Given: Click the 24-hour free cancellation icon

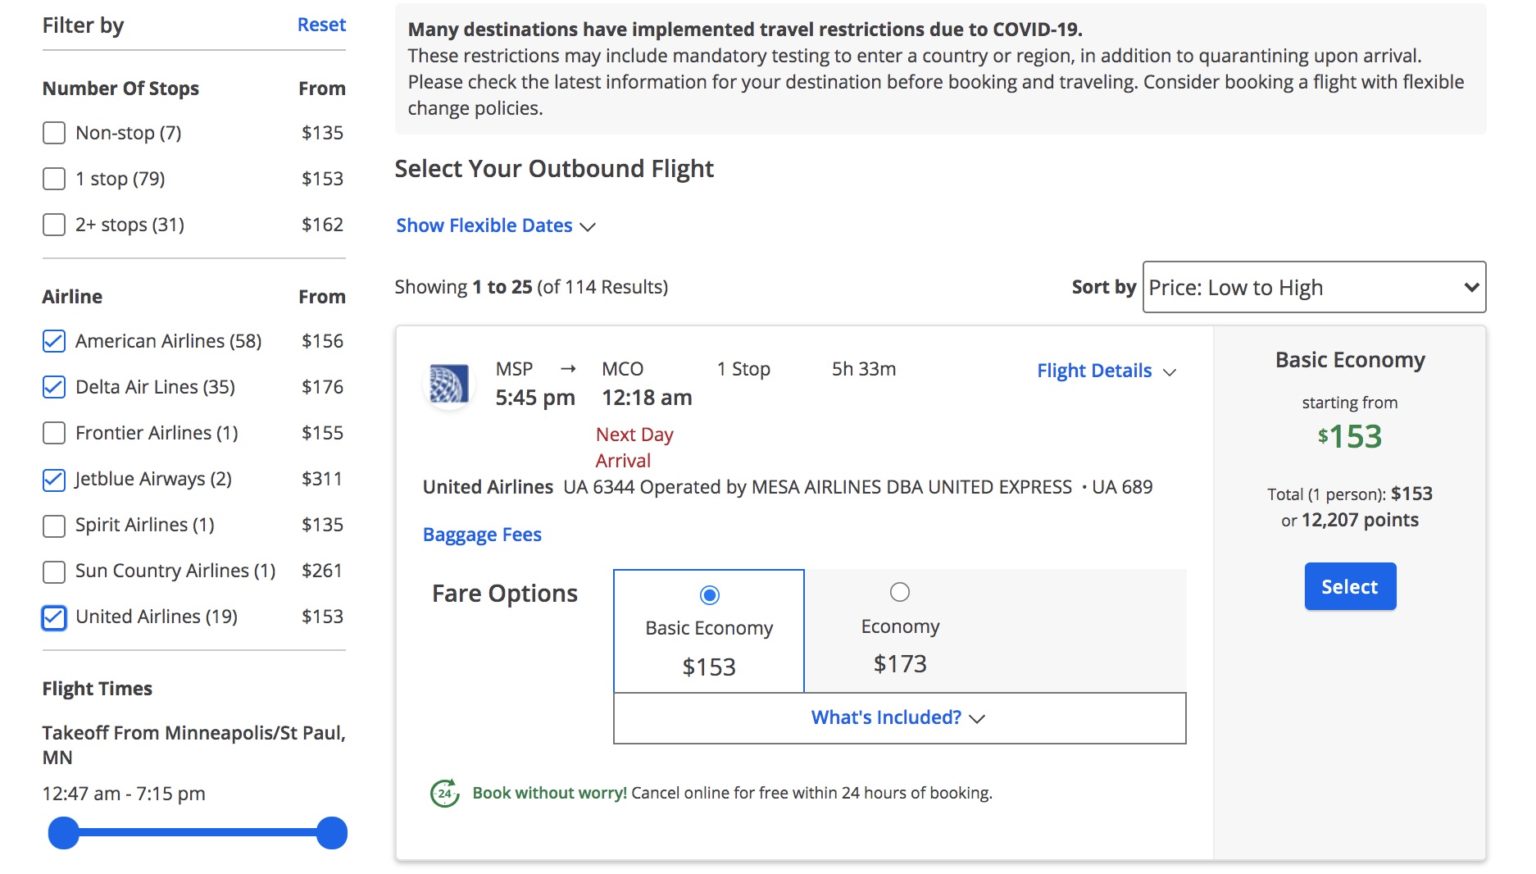Looking at the screenshot, I should pyautogui.click(x=444, y=791).
